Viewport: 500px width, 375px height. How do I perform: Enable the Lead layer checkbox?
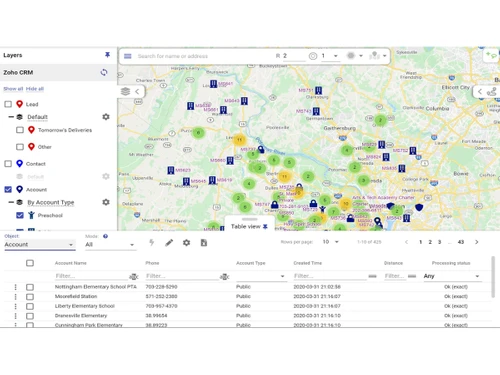pos(8,104)
